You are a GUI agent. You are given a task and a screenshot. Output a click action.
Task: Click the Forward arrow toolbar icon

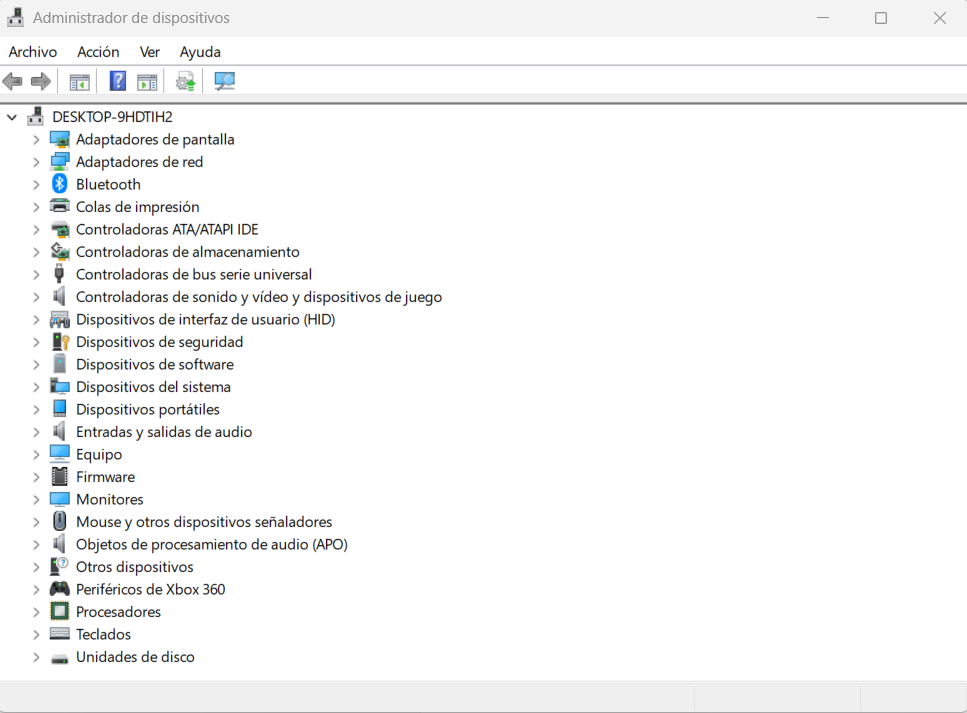tap(41, 81)
